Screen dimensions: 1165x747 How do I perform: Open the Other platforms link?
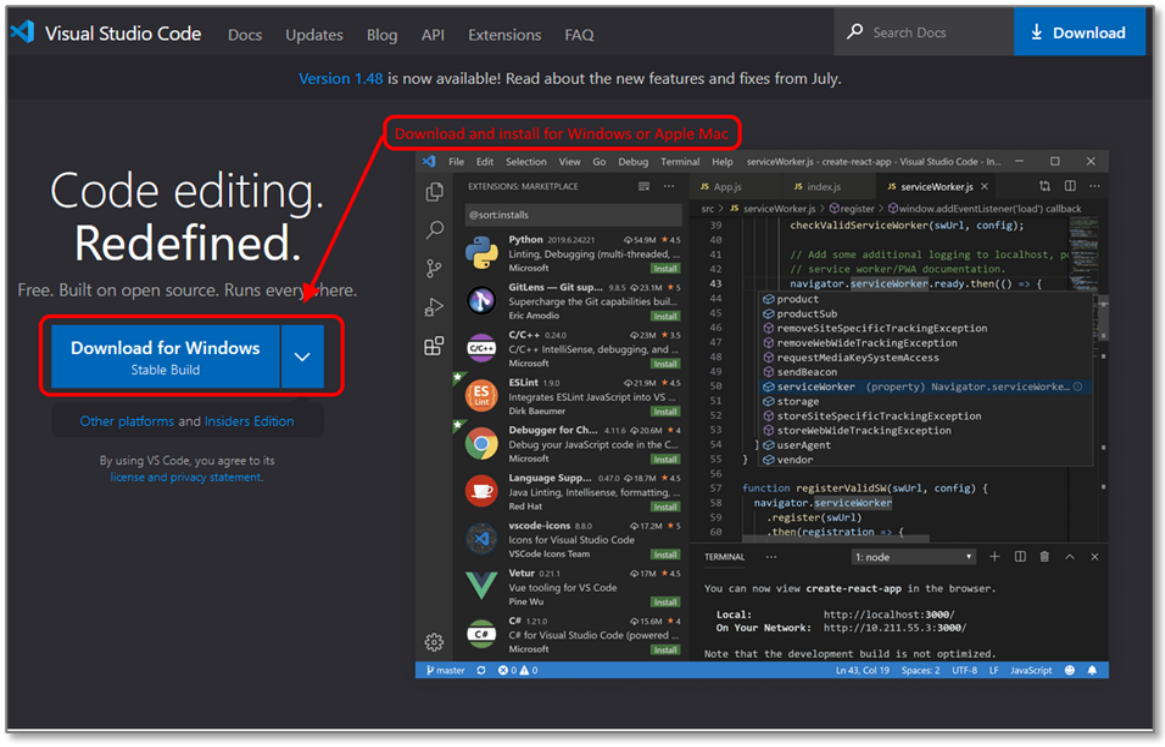[x=126, y=421]
